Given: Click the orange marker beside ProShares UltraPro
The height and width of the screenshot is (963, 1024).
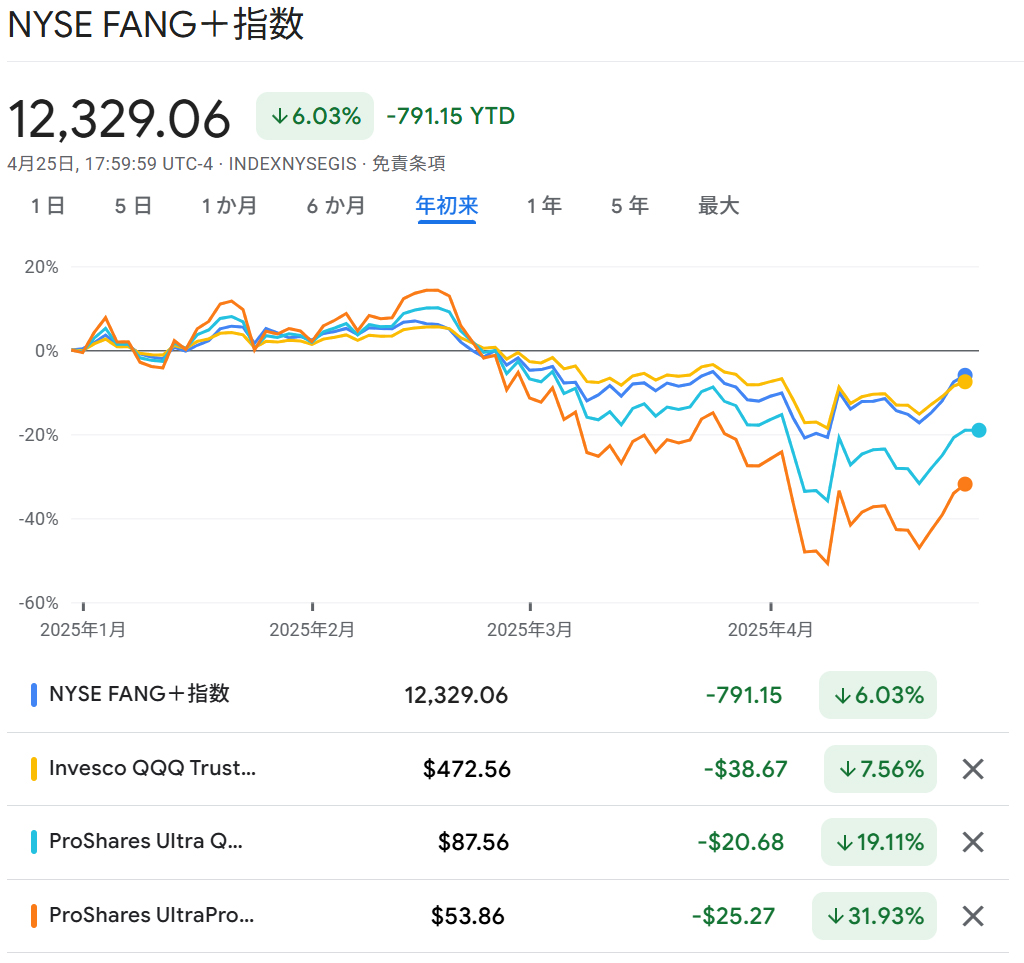Looking at the screenshot, I should 34,916.
